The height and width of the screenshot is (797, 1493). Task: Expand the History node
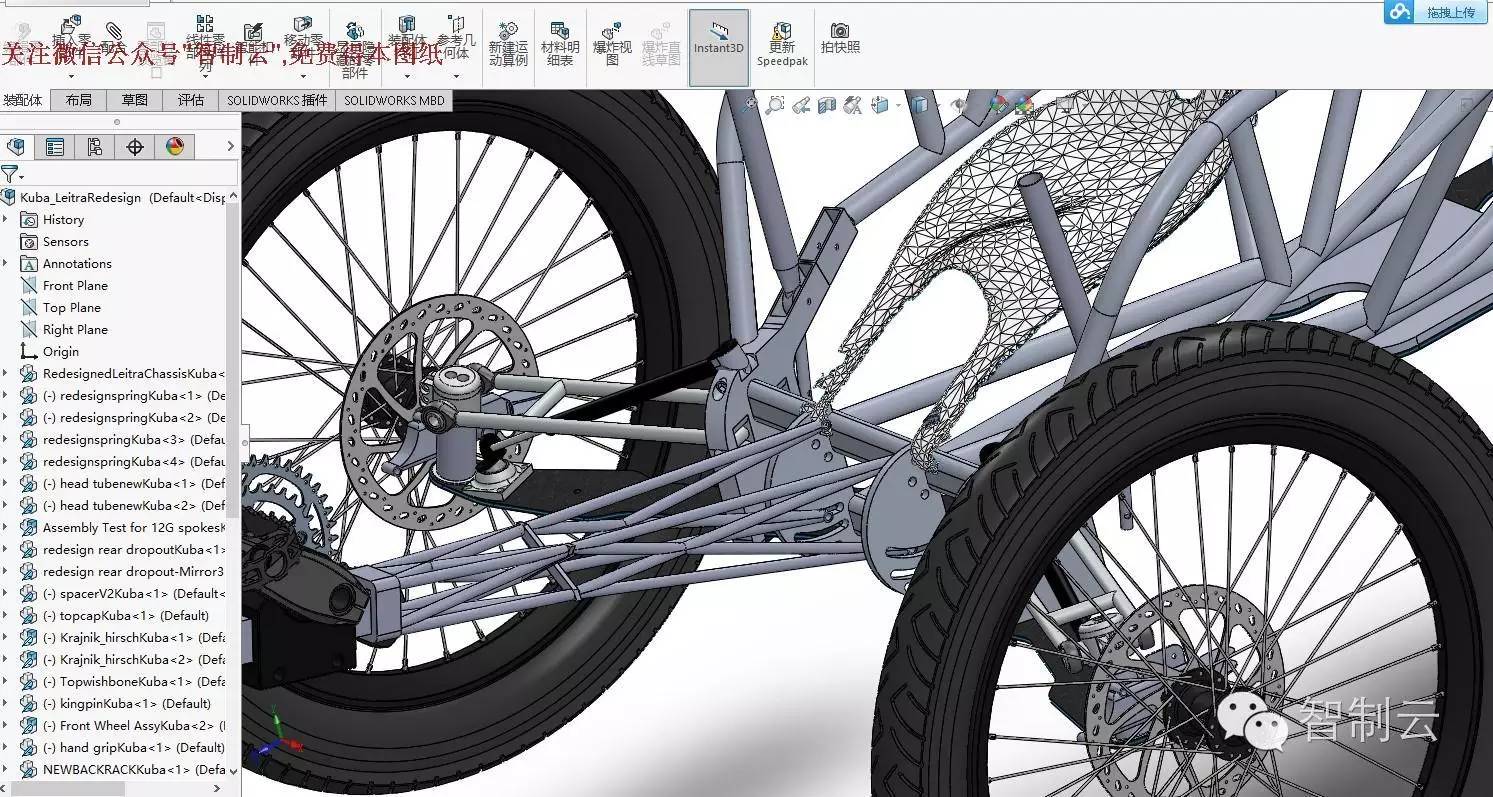point(6,220)
